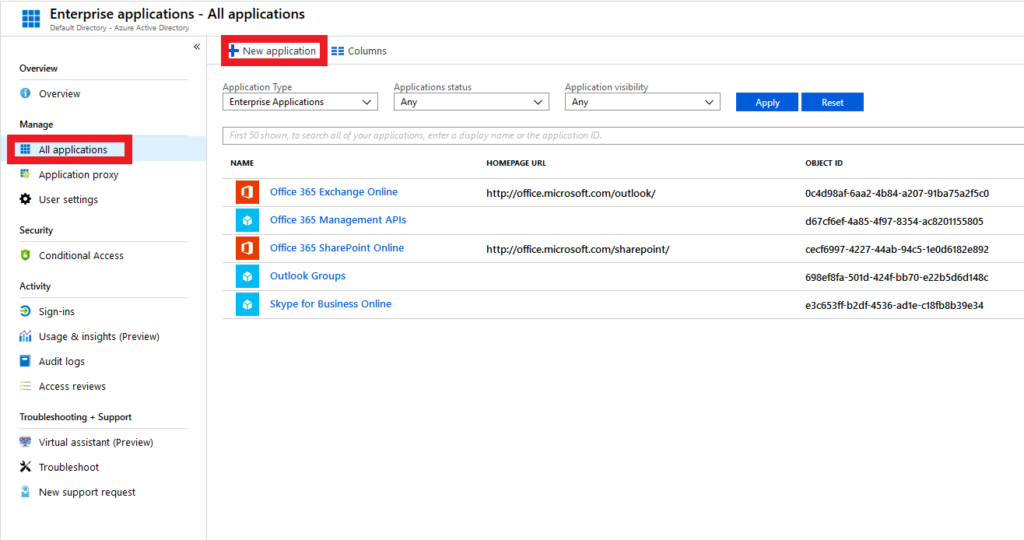Click the Troubleshoot tools icon
The image size is (1024, 540).
pyautogui.click(x=25, y=467)
